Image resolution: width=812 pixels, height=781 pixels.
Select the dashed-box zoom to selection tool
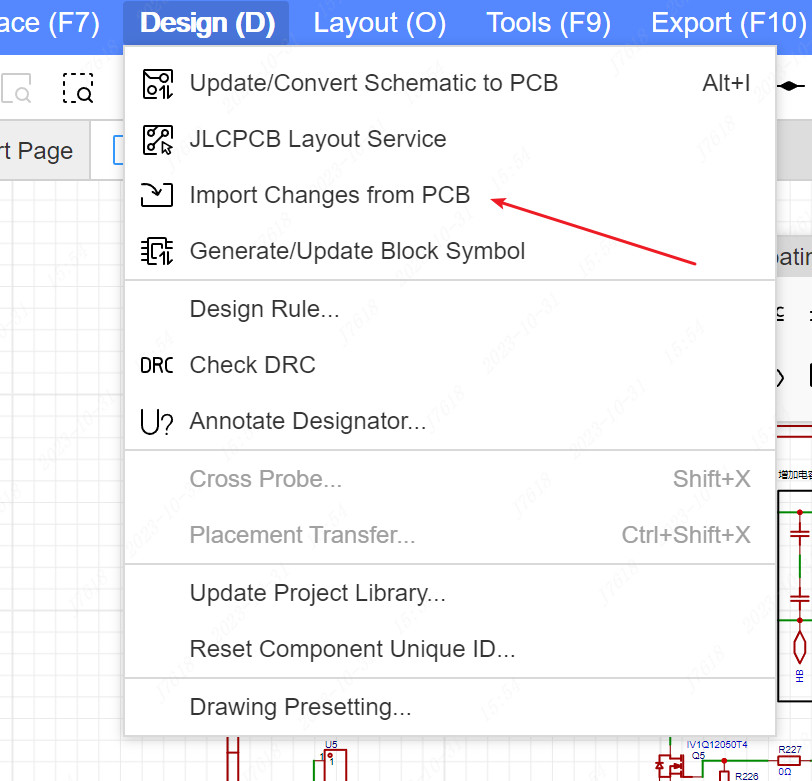pos(78,89)
